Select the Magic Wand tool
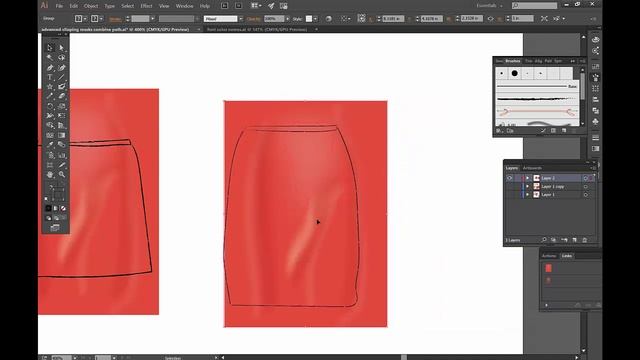Screen dimensions: 640x360 [50, 58]
